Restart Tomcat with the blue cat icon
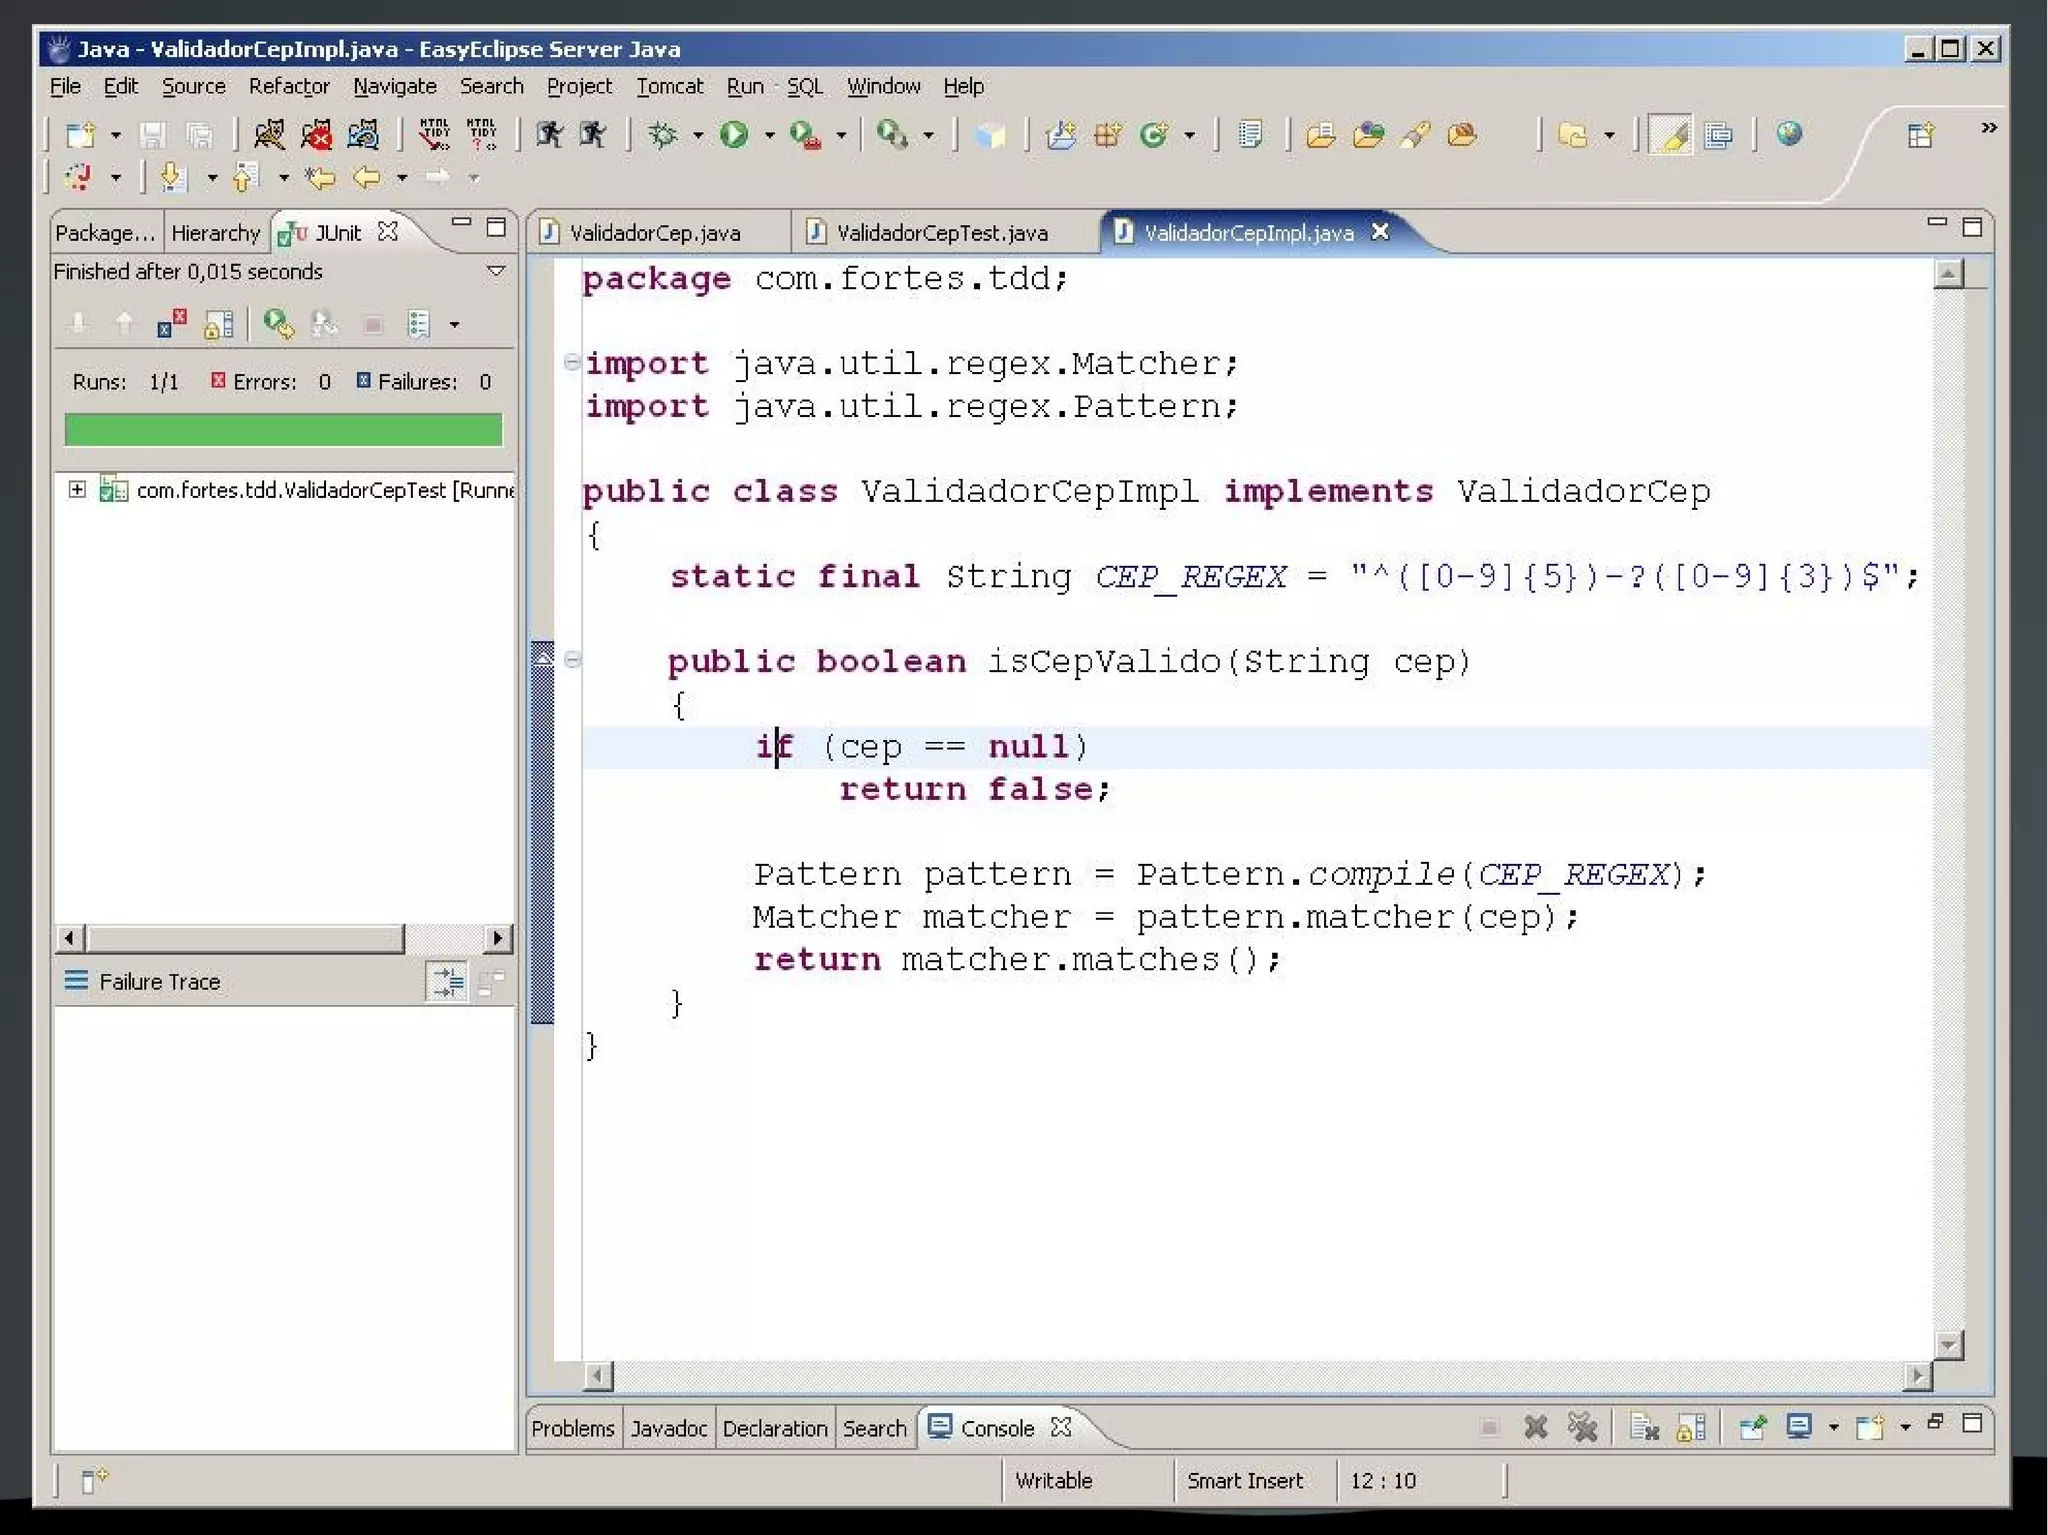Viewport: 2048px width, 1535px height. point(363,134)
